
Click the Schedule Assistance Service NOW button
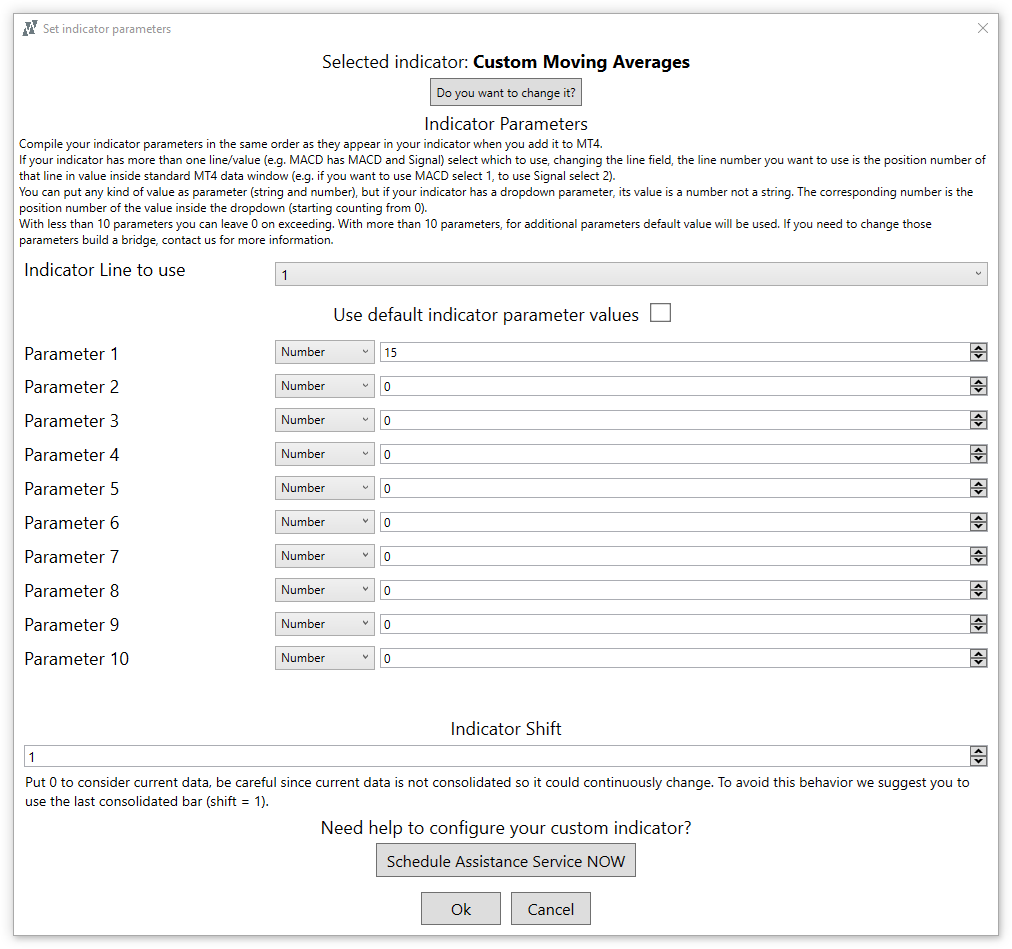pos(505,860)
